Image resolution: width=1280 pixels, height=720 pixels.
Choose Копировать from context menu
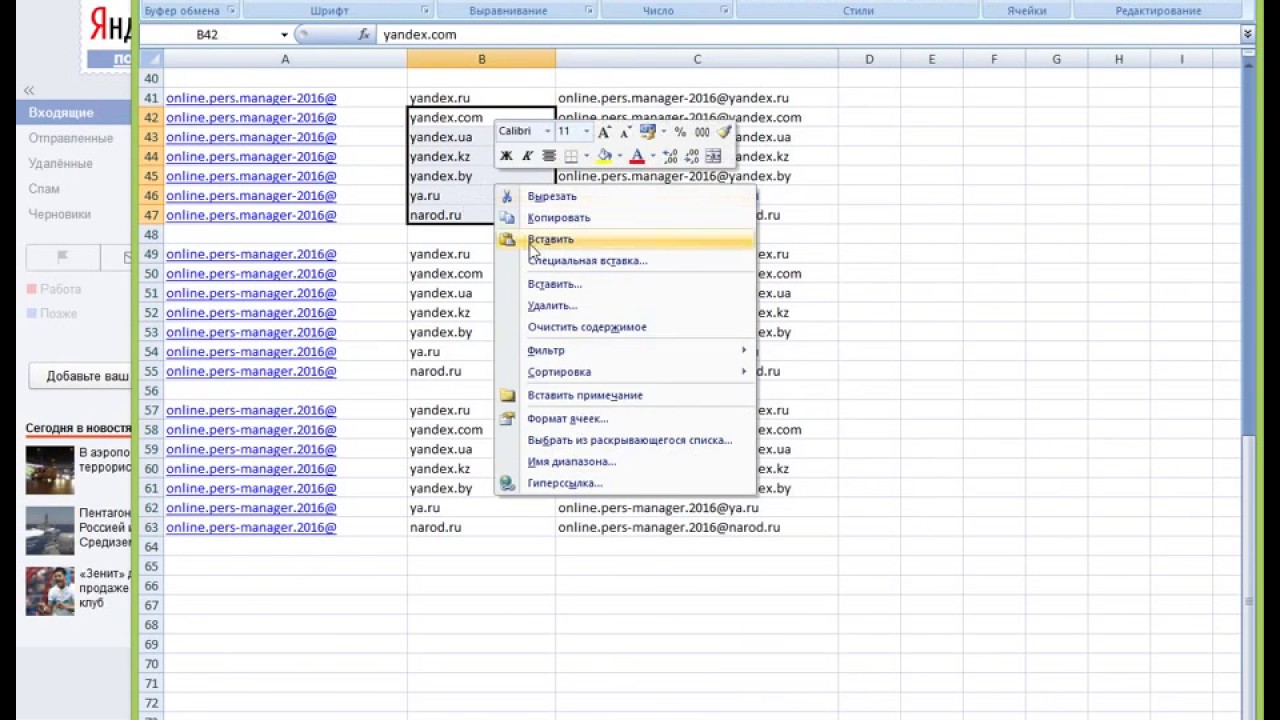tap(625, 217)
